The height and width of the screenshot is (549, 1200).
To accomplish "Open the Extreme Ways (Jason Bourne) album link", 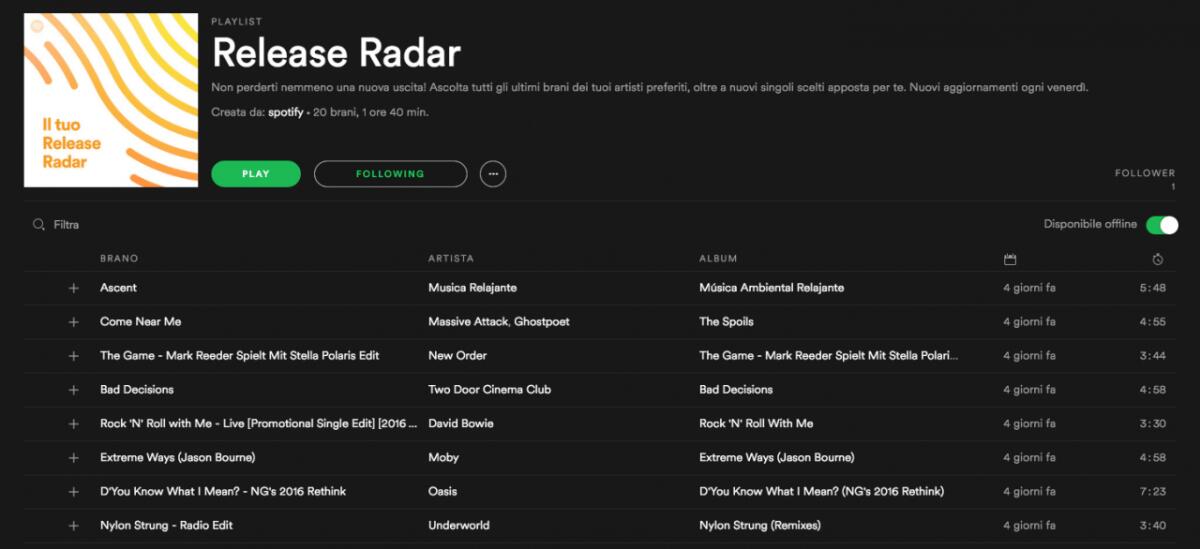I will pyautogui.click(x=776, y=458).
